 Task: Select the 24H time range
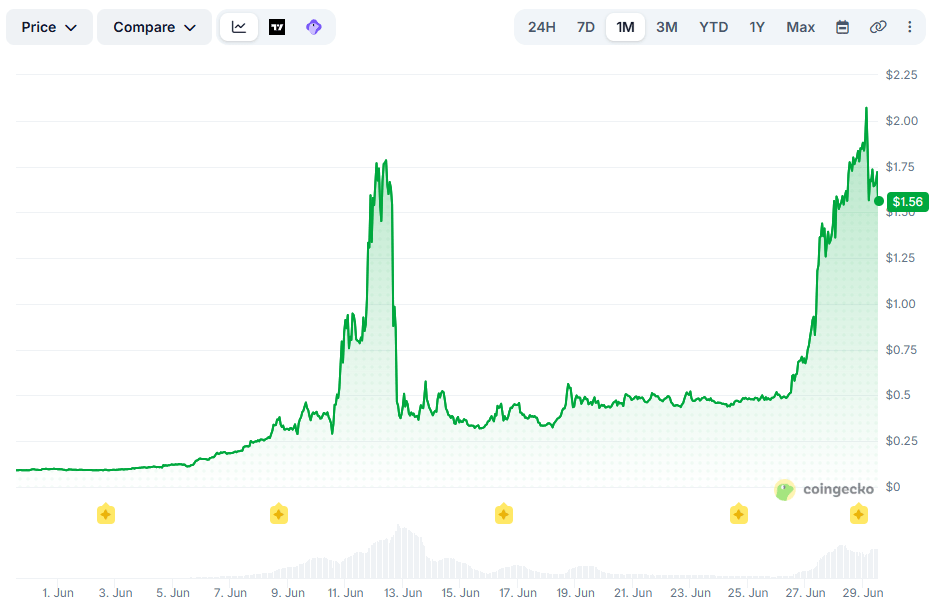click(x=541, y=27)
